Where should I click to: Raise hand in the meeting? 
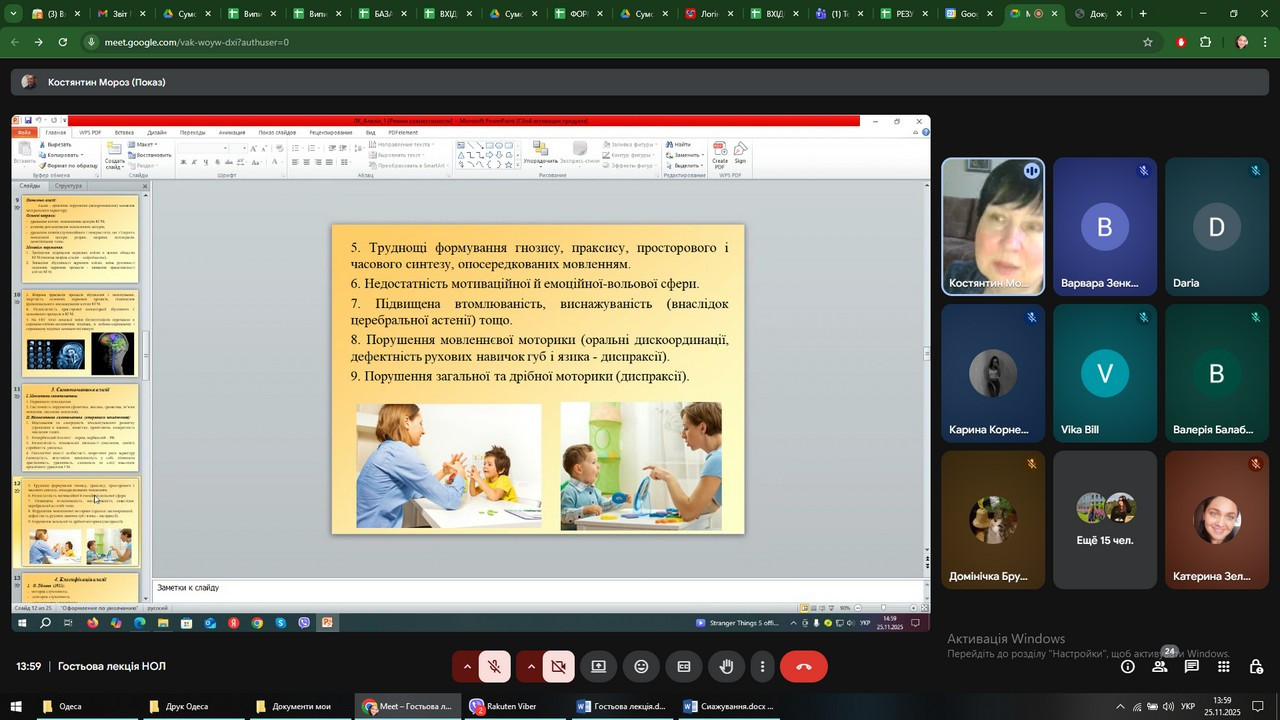tap(727, 666)
